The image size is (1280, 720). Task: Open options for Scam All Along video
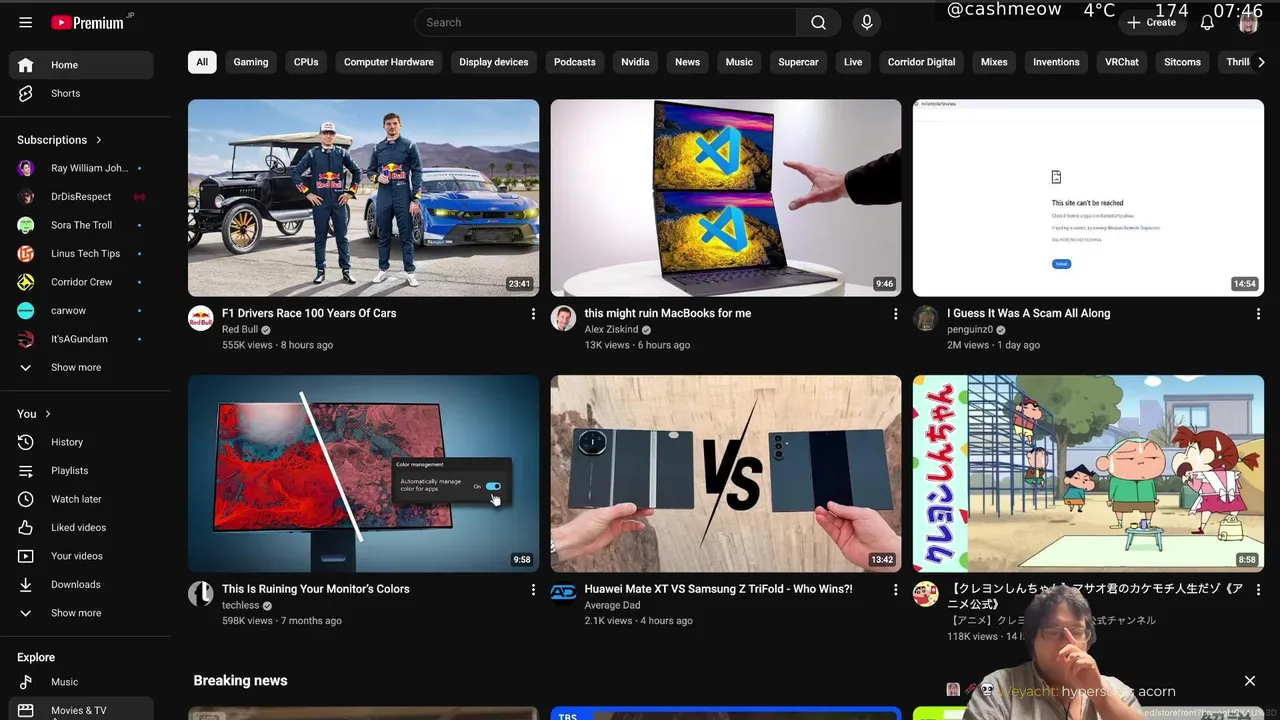pyautogui.click(x=1258, y=314)
